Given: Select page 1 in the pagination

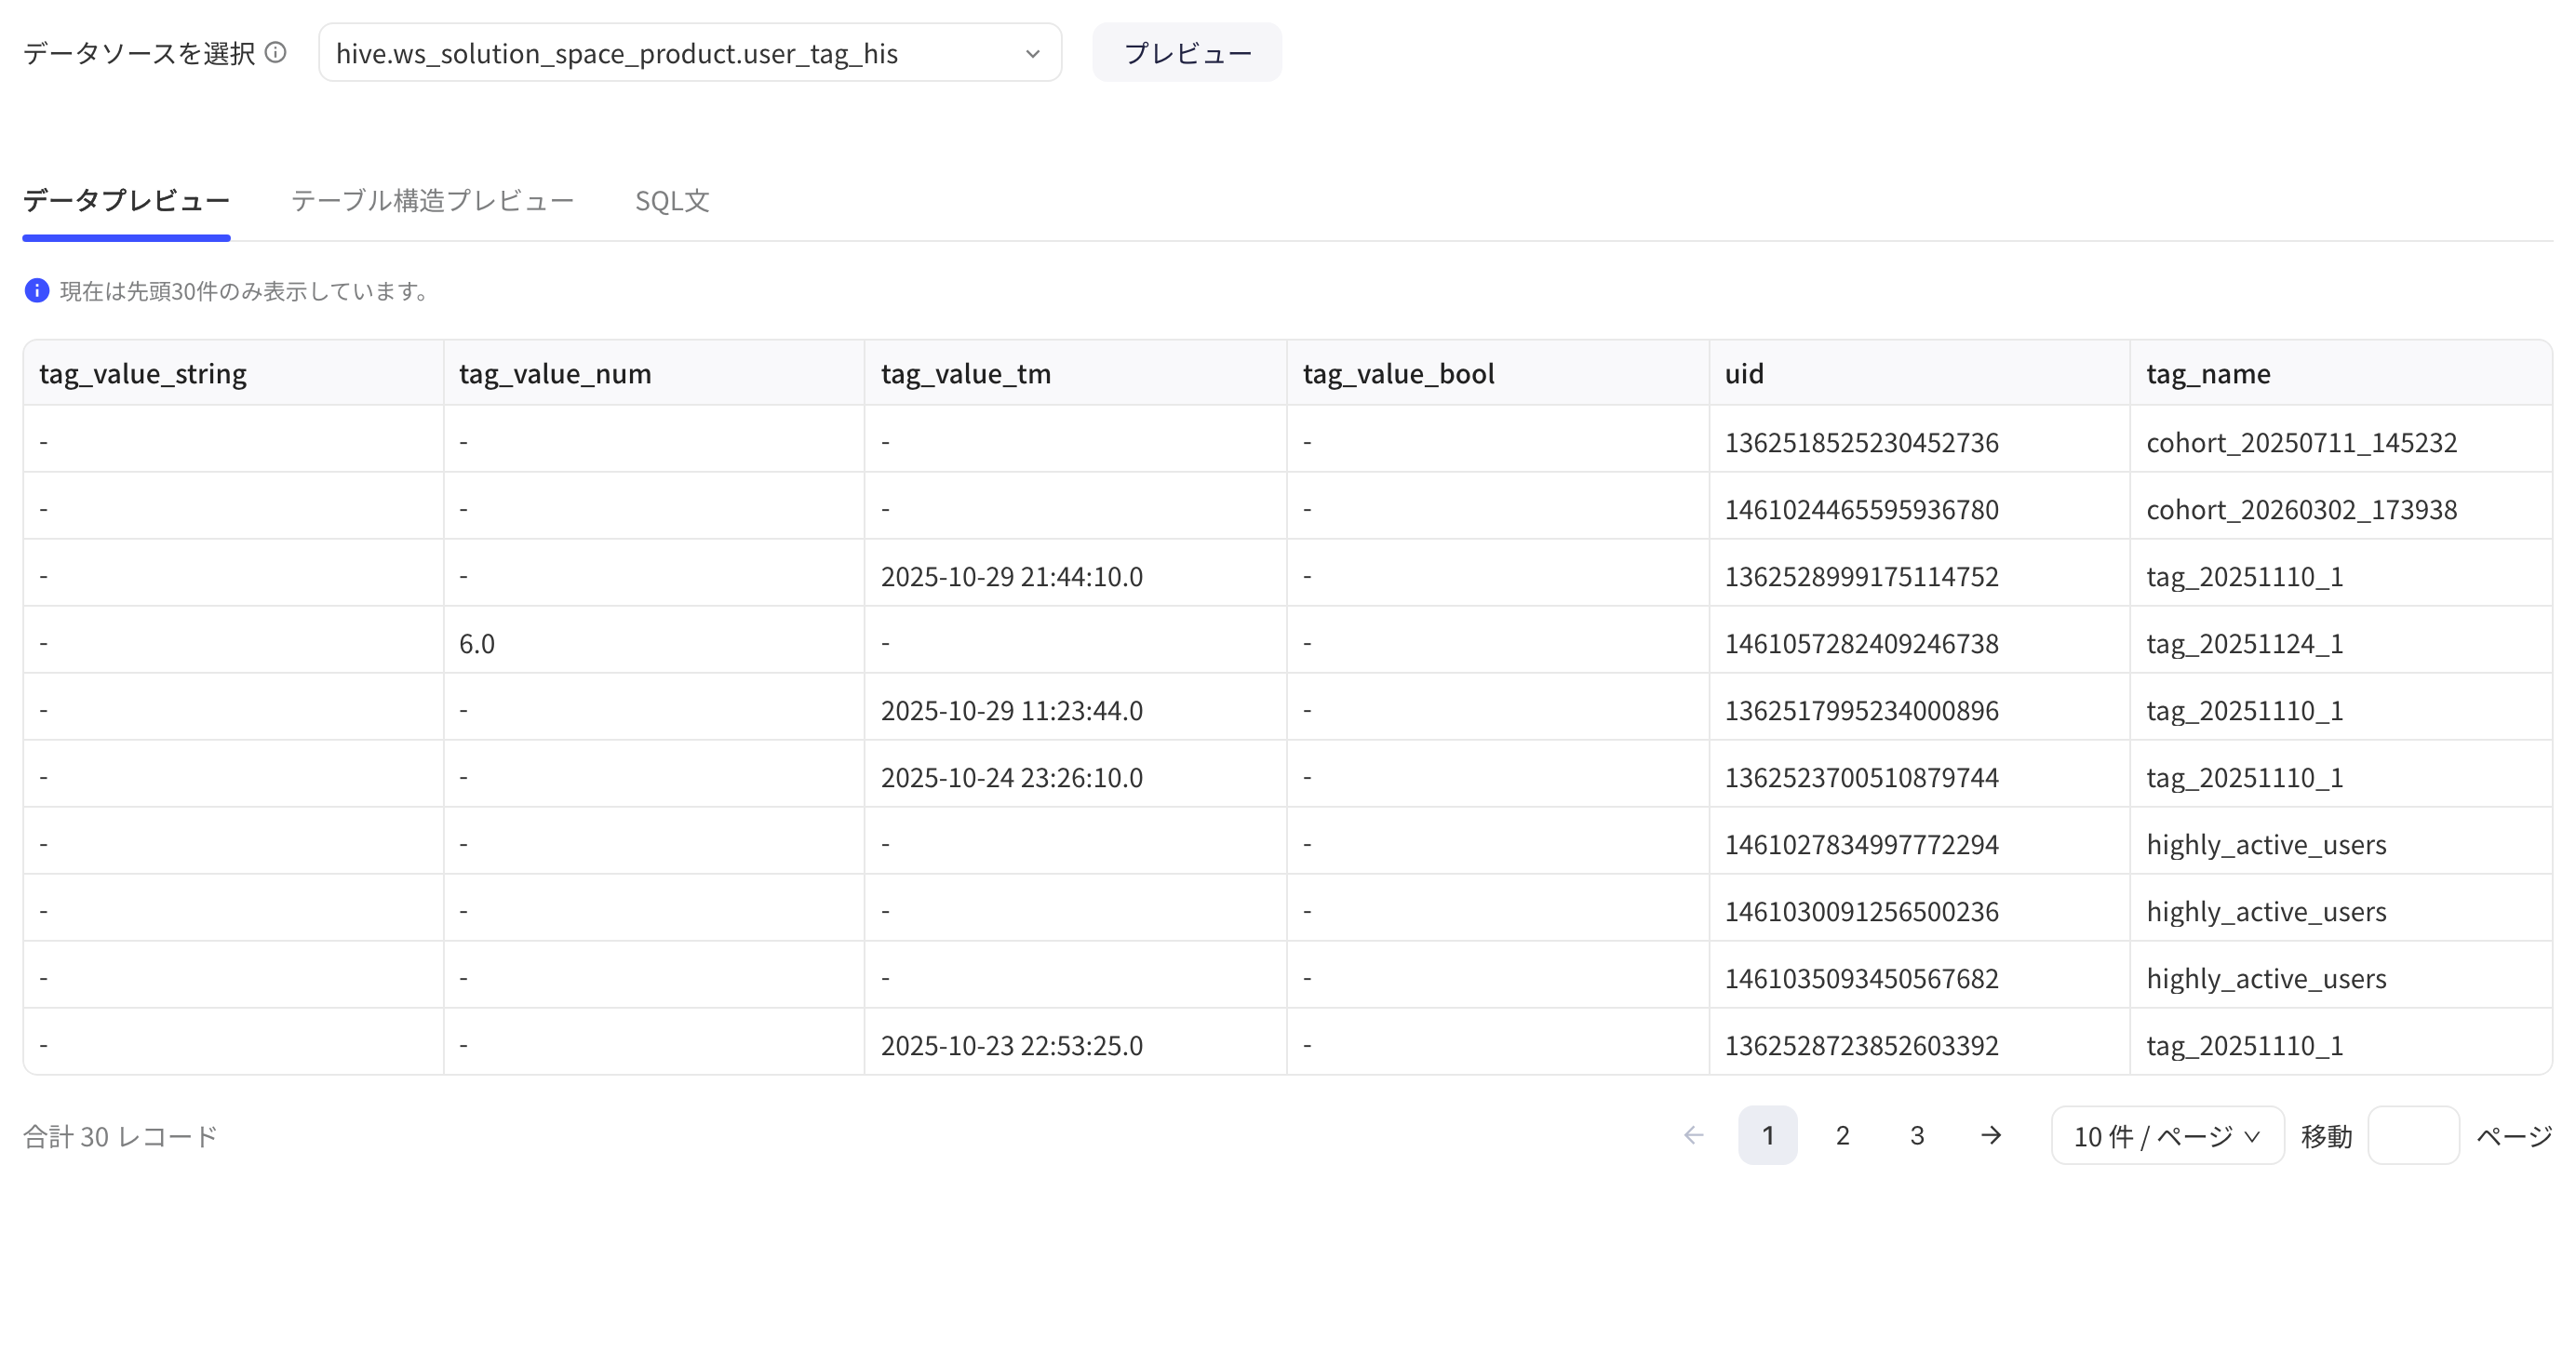Looking at the screenshot, I should click(x=1768, y=1135).
